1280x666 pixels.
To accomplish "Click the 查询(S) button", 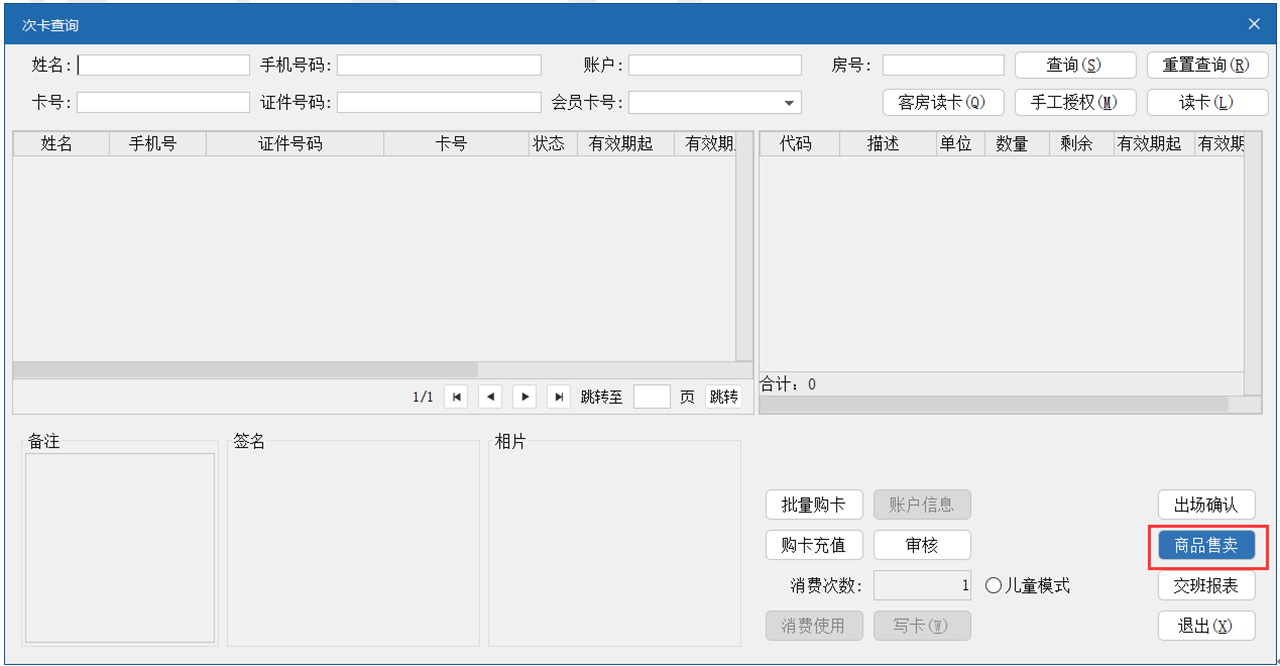I will [x=1075, y=65].
